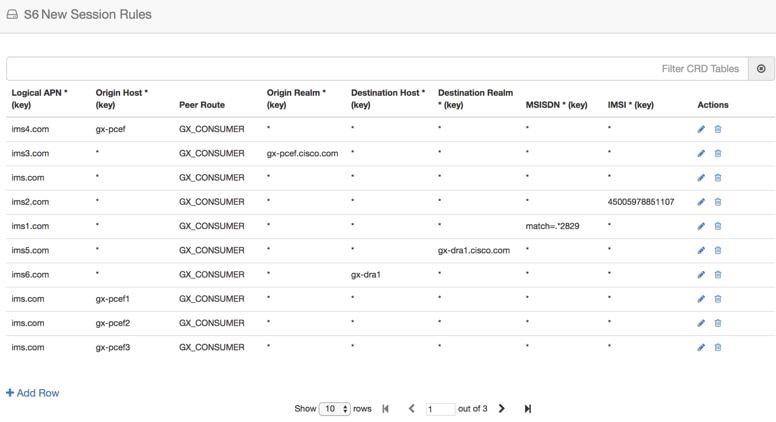This screenshot has width=776, height=422.
Task: Click the filter target icon button
Action: click(761, 69)
